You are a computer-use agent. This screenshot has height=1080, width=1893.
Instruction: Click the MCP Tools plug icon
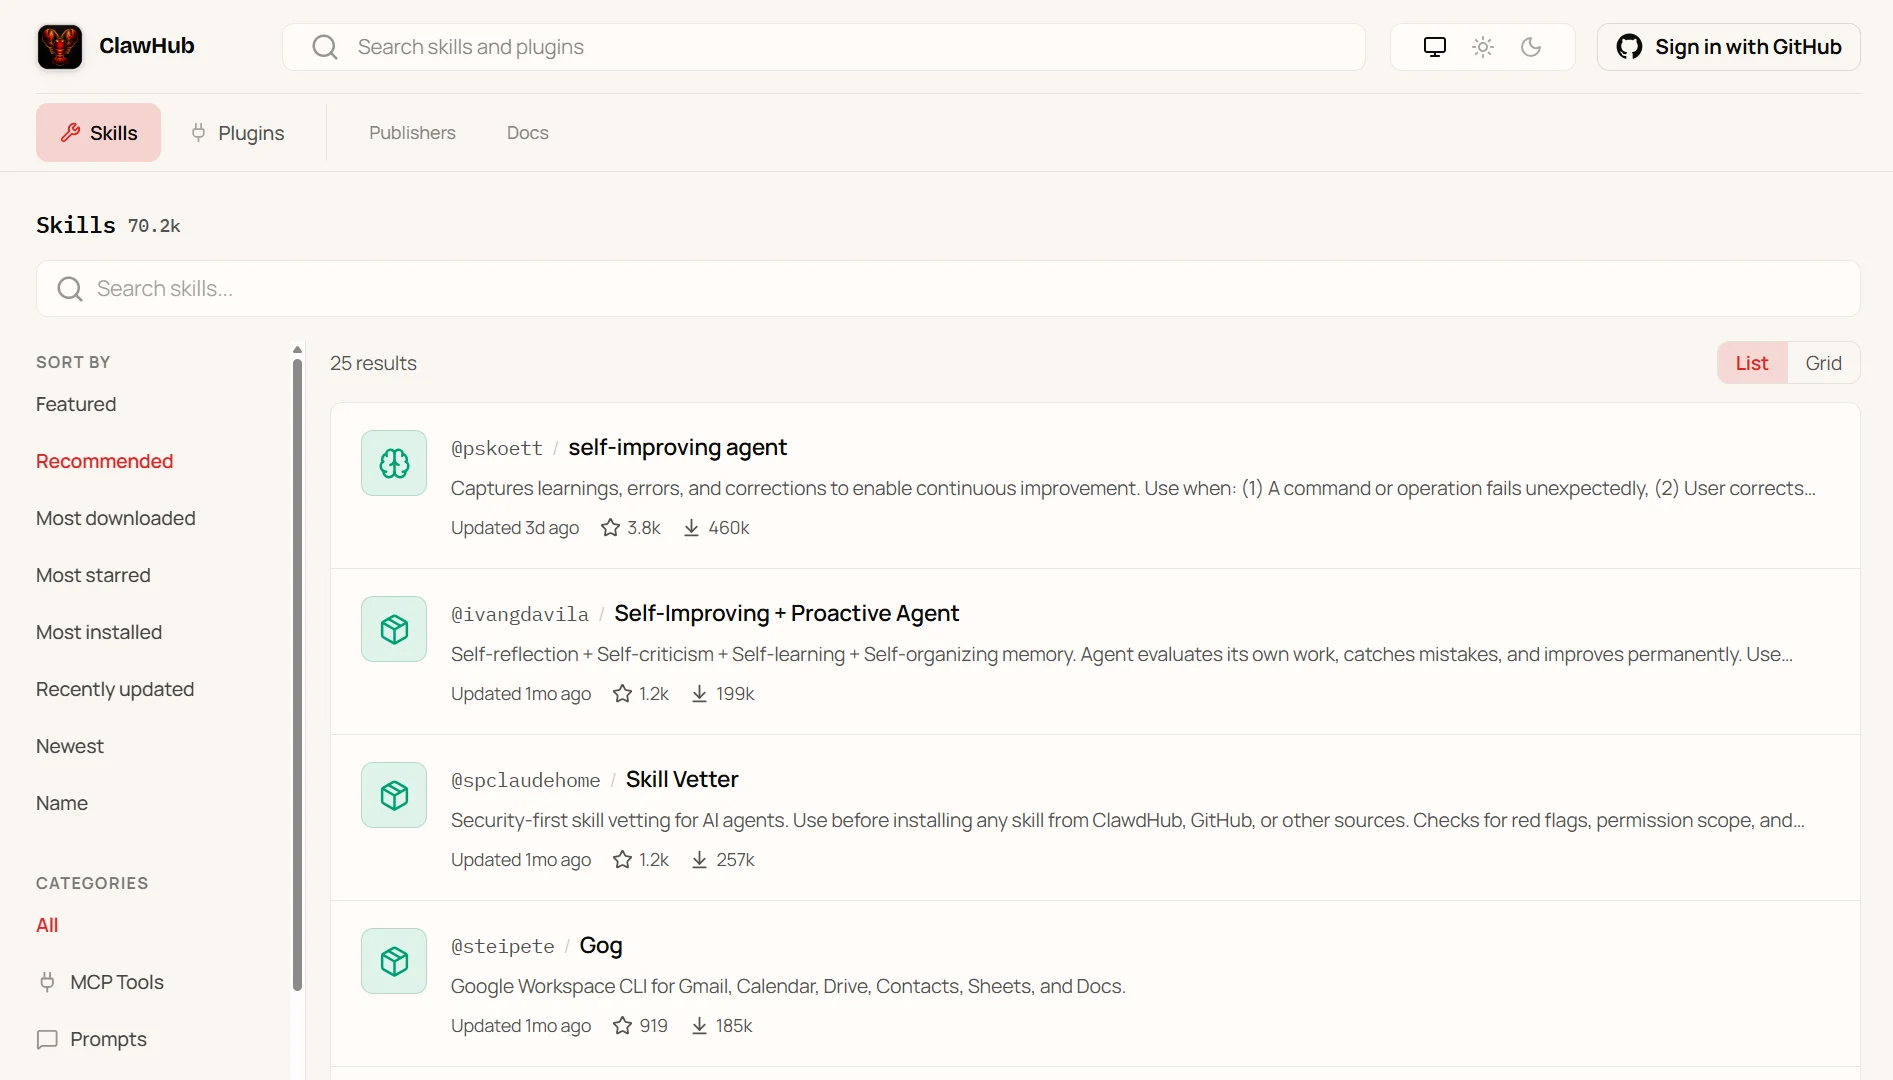pyautogui.click(x=47, y=982)
